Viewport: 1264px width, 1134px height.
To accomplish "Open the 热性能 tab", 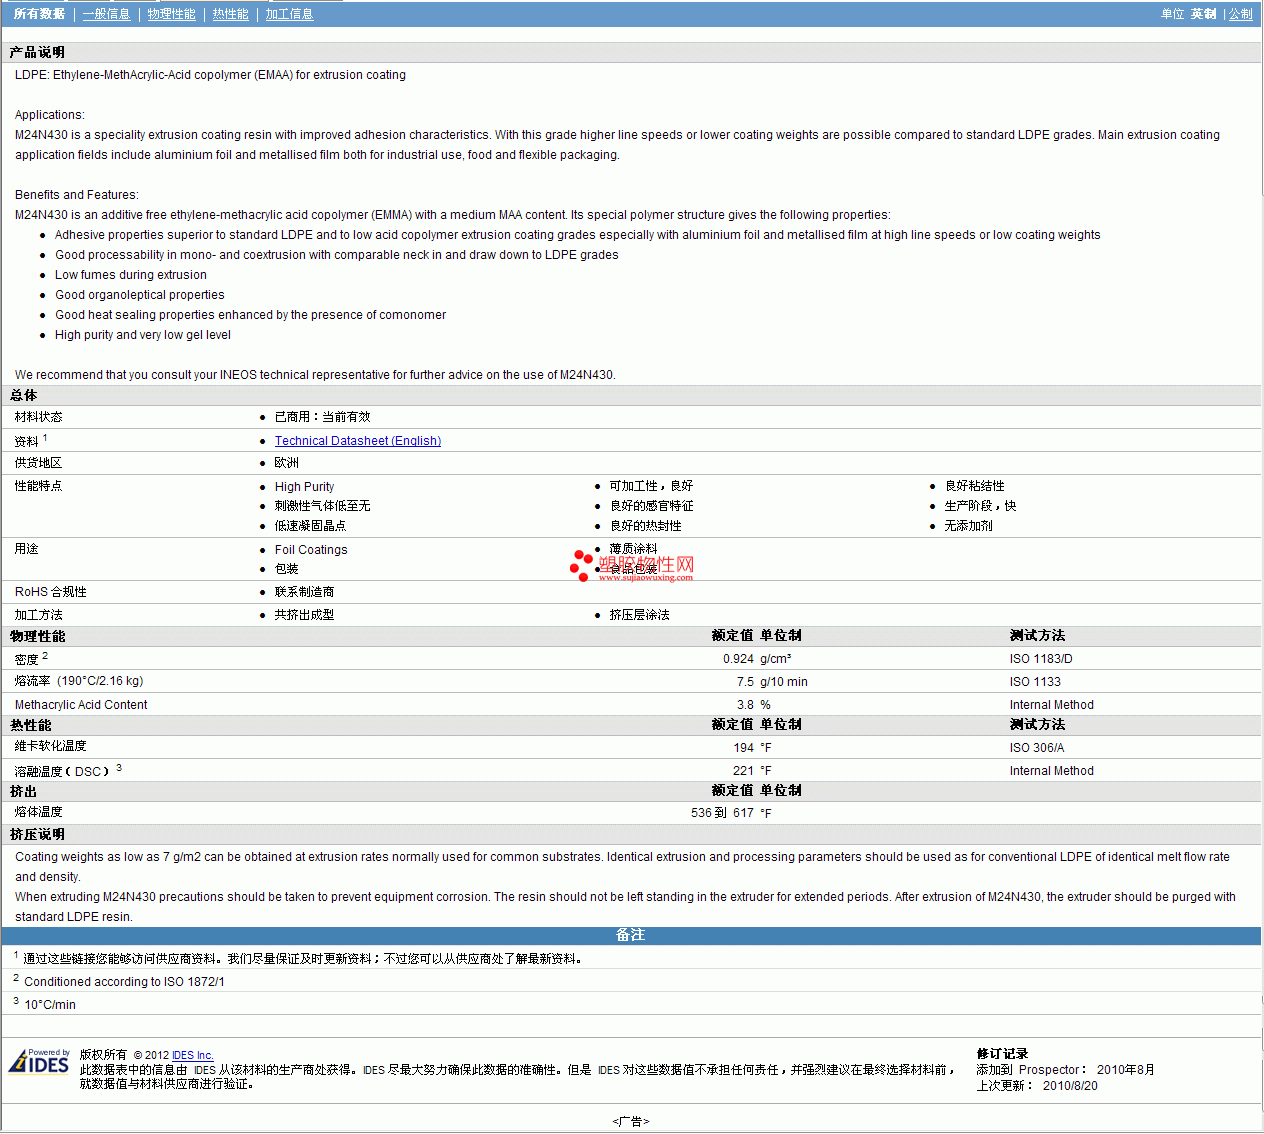I will click(230, 14).
